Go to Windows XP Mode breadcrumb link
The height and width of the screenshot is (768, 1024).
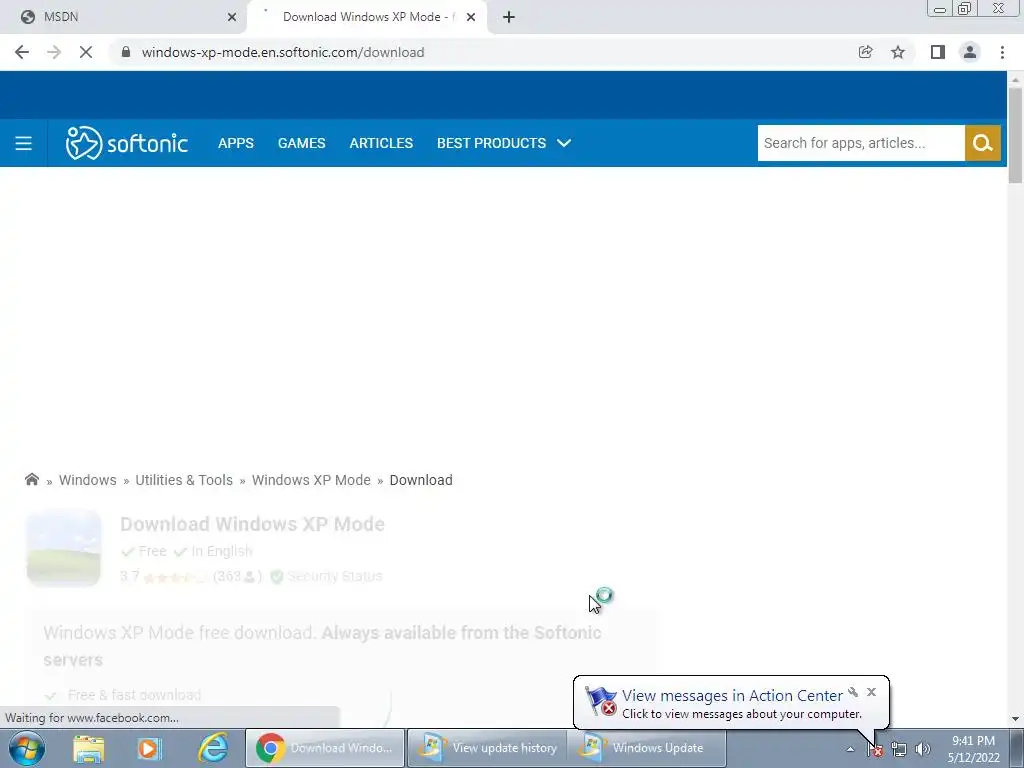tap(312, 480)
